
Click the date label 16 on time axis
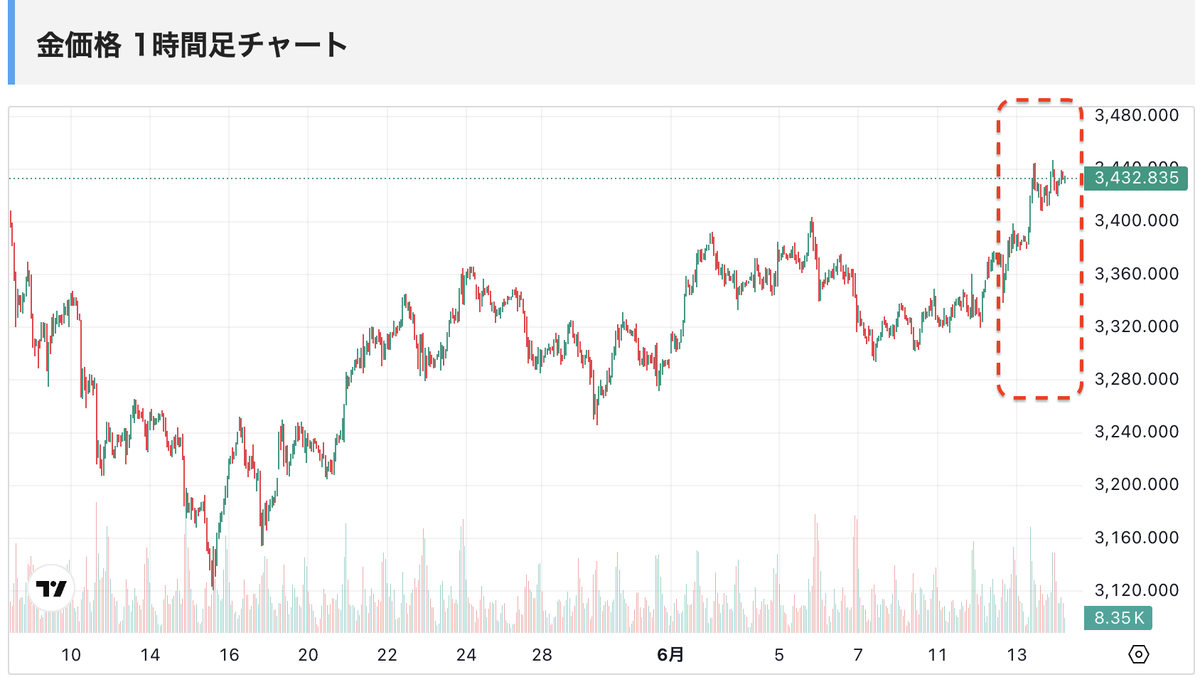[229, 655]
